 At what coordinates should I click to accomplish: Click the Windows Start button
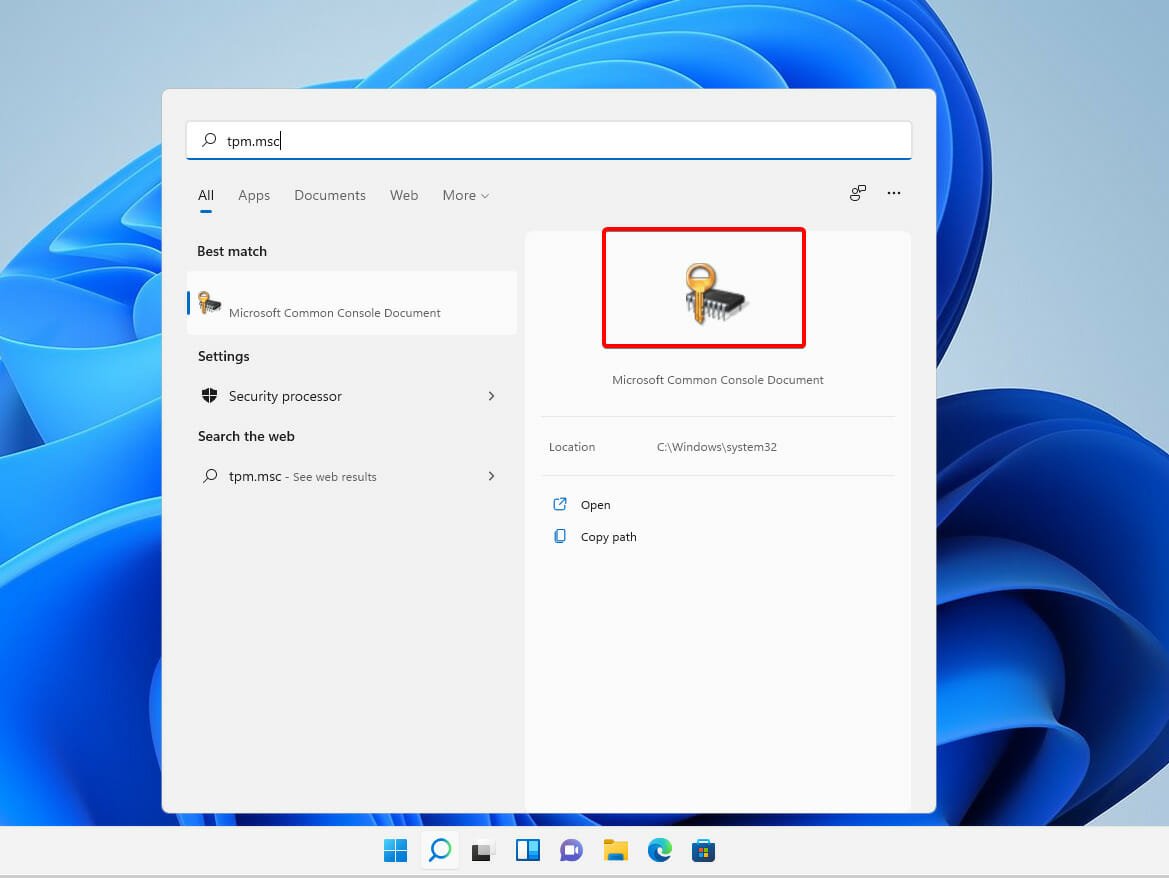tap(395, 849)
